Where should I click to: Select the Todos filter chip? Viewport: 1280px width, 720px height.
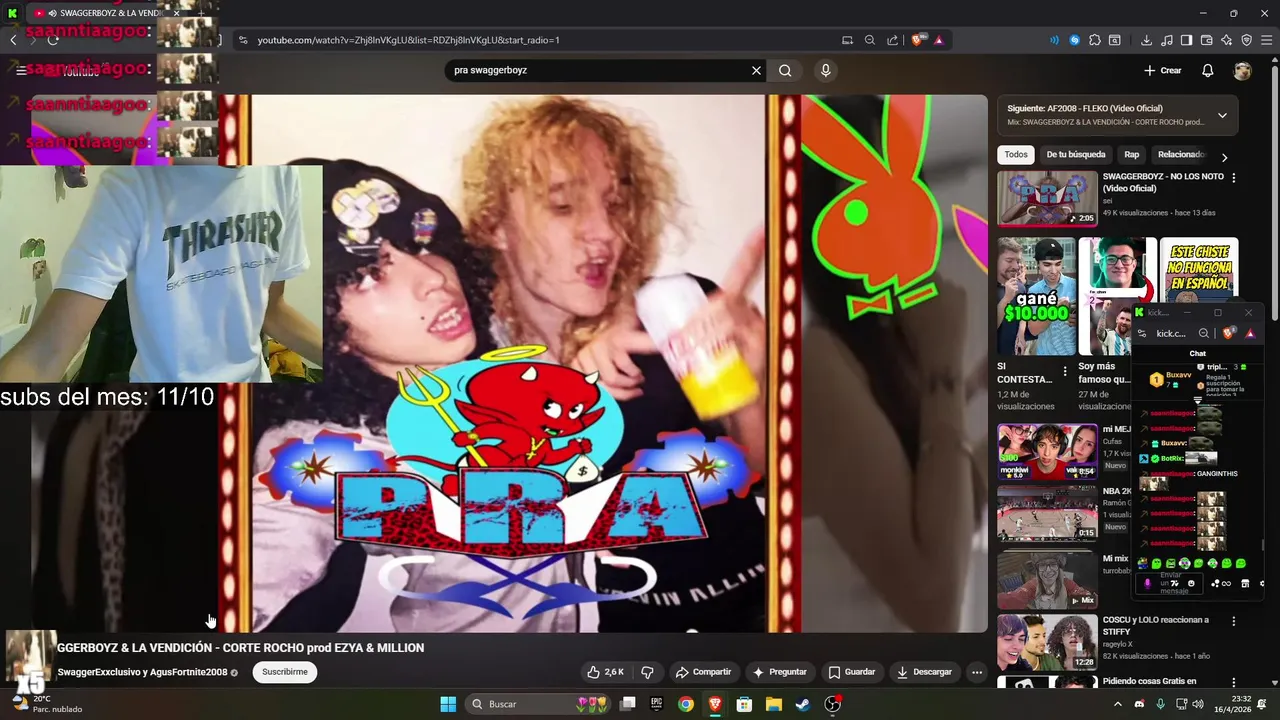point(1016,155)
